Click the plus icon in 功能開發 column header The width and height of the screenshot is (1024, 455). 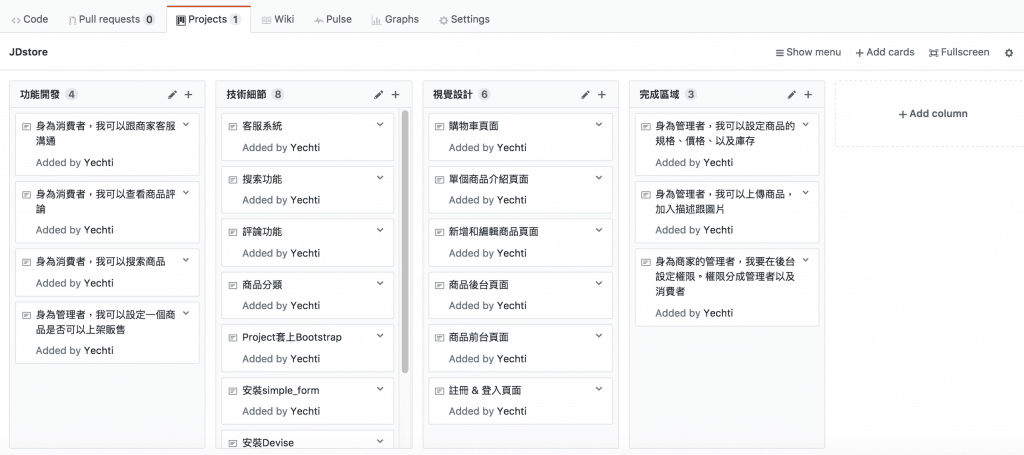[x=188, y=95]
